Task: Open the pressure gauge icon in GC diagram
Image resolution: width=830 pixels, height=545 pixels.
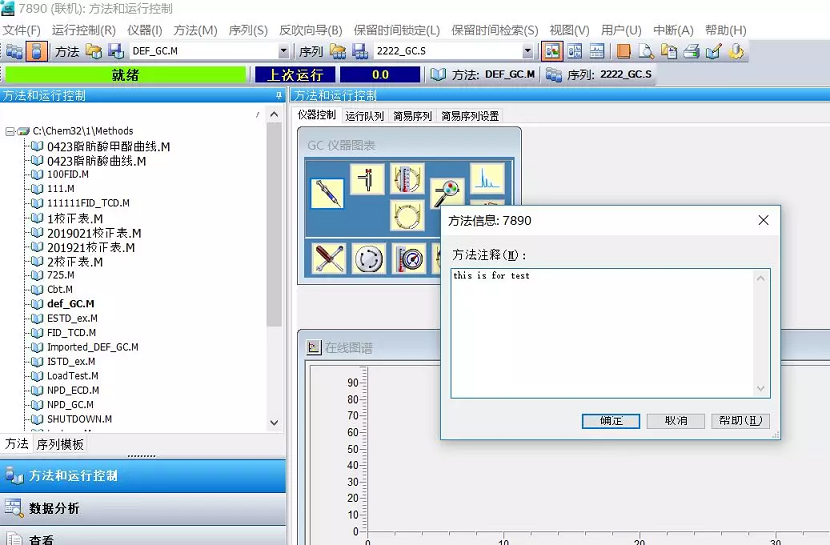Action: 409,258
